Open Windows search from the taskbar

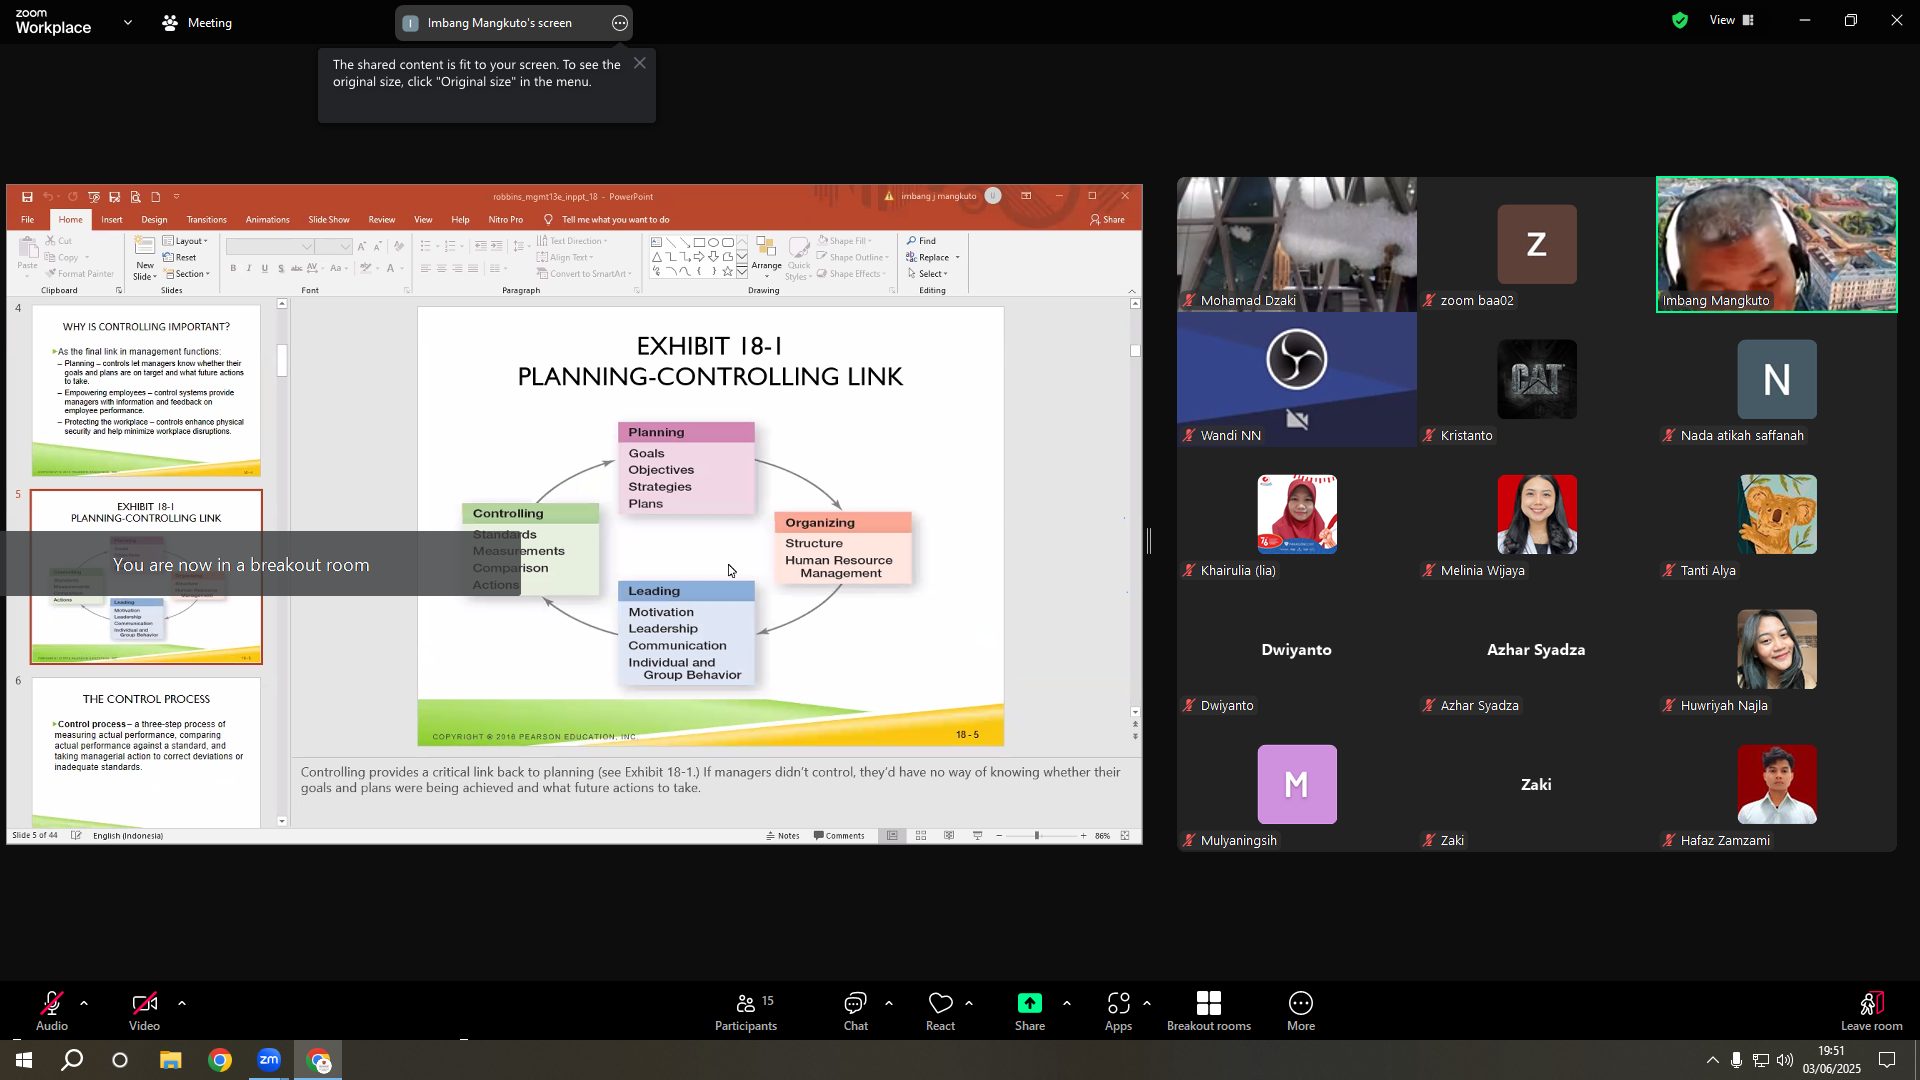tap(72, 1060)
